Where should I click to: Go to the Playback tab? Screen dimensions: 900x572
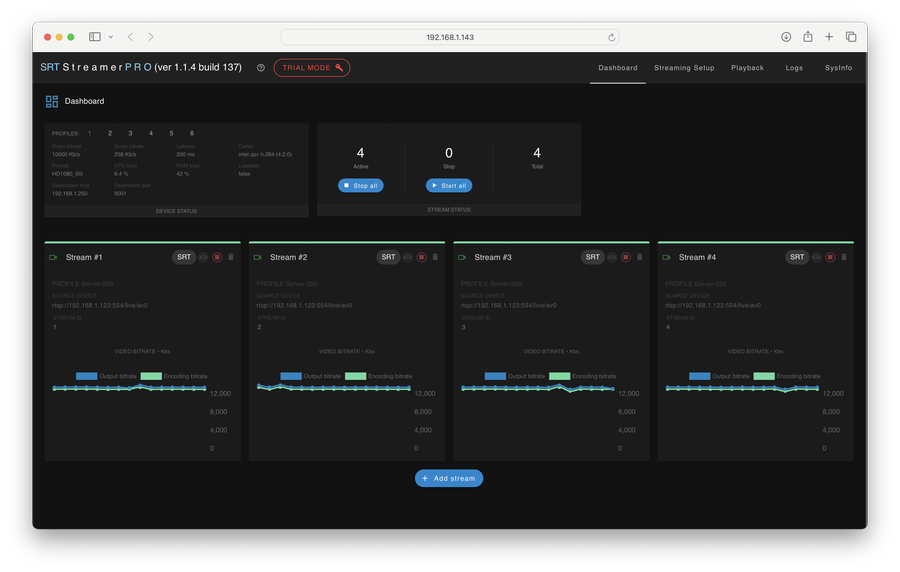pos(747,68)
